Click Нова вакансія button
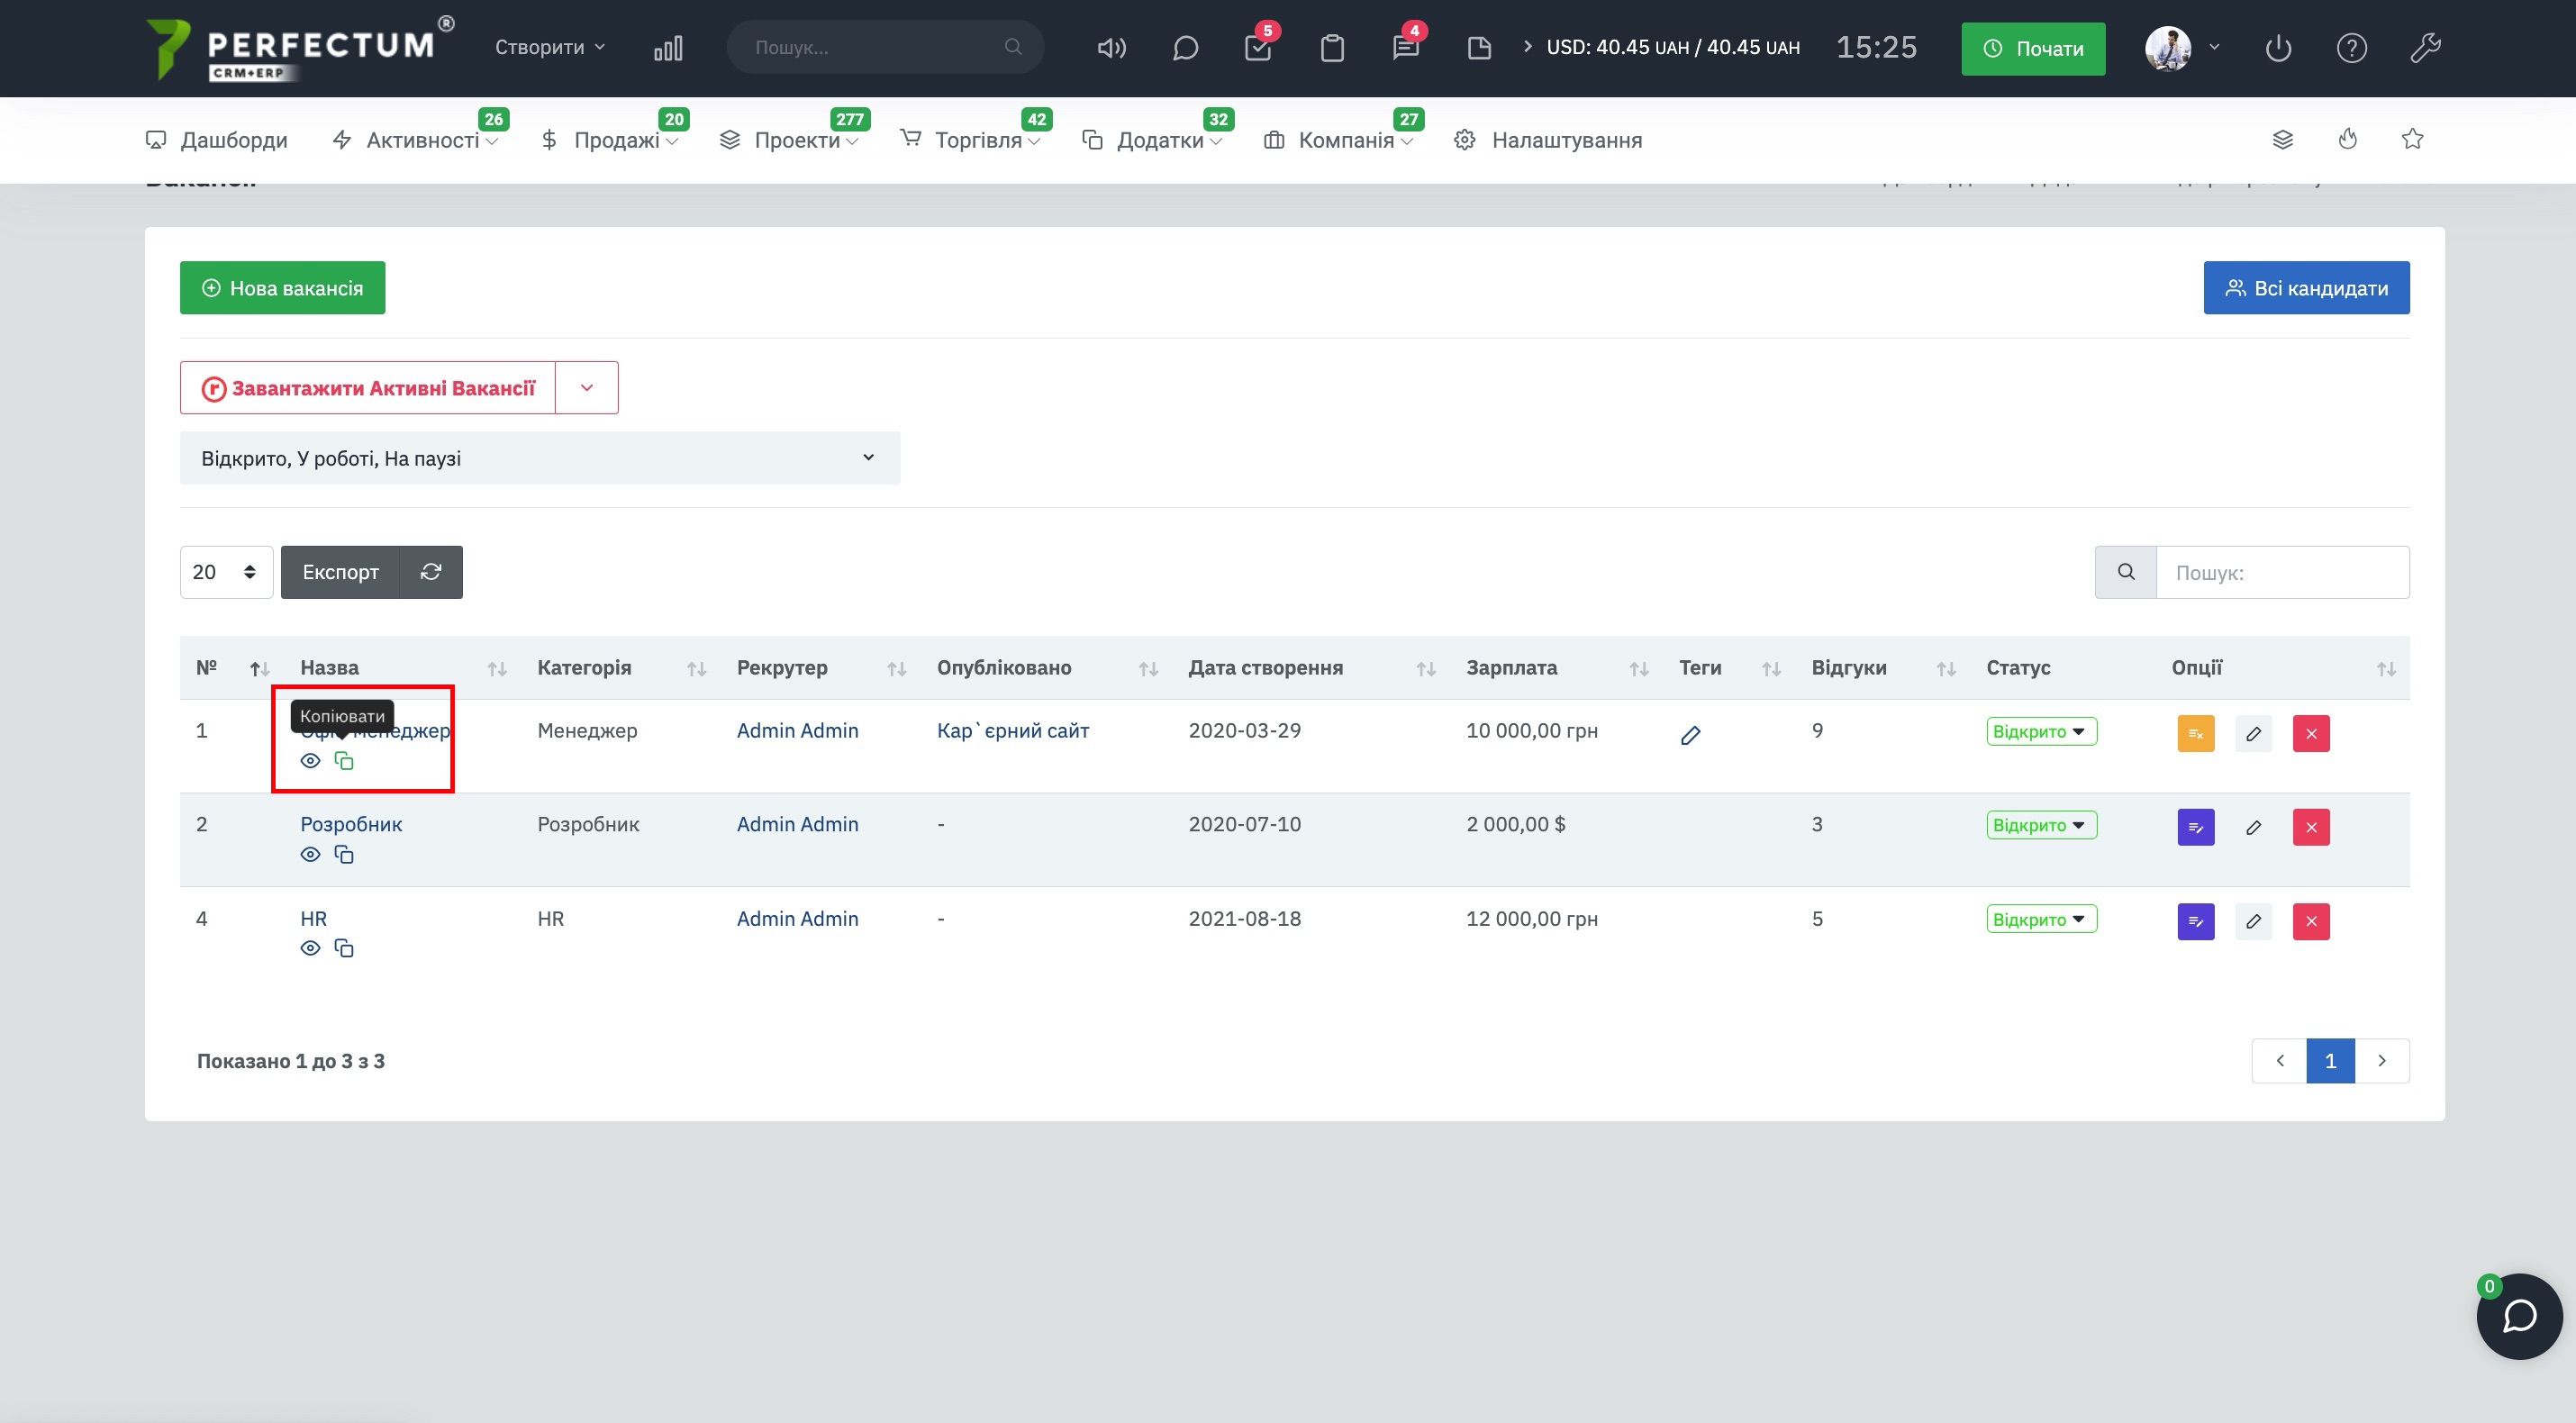The width and height of the screenshot is (2576, 1423). (283, 288)
